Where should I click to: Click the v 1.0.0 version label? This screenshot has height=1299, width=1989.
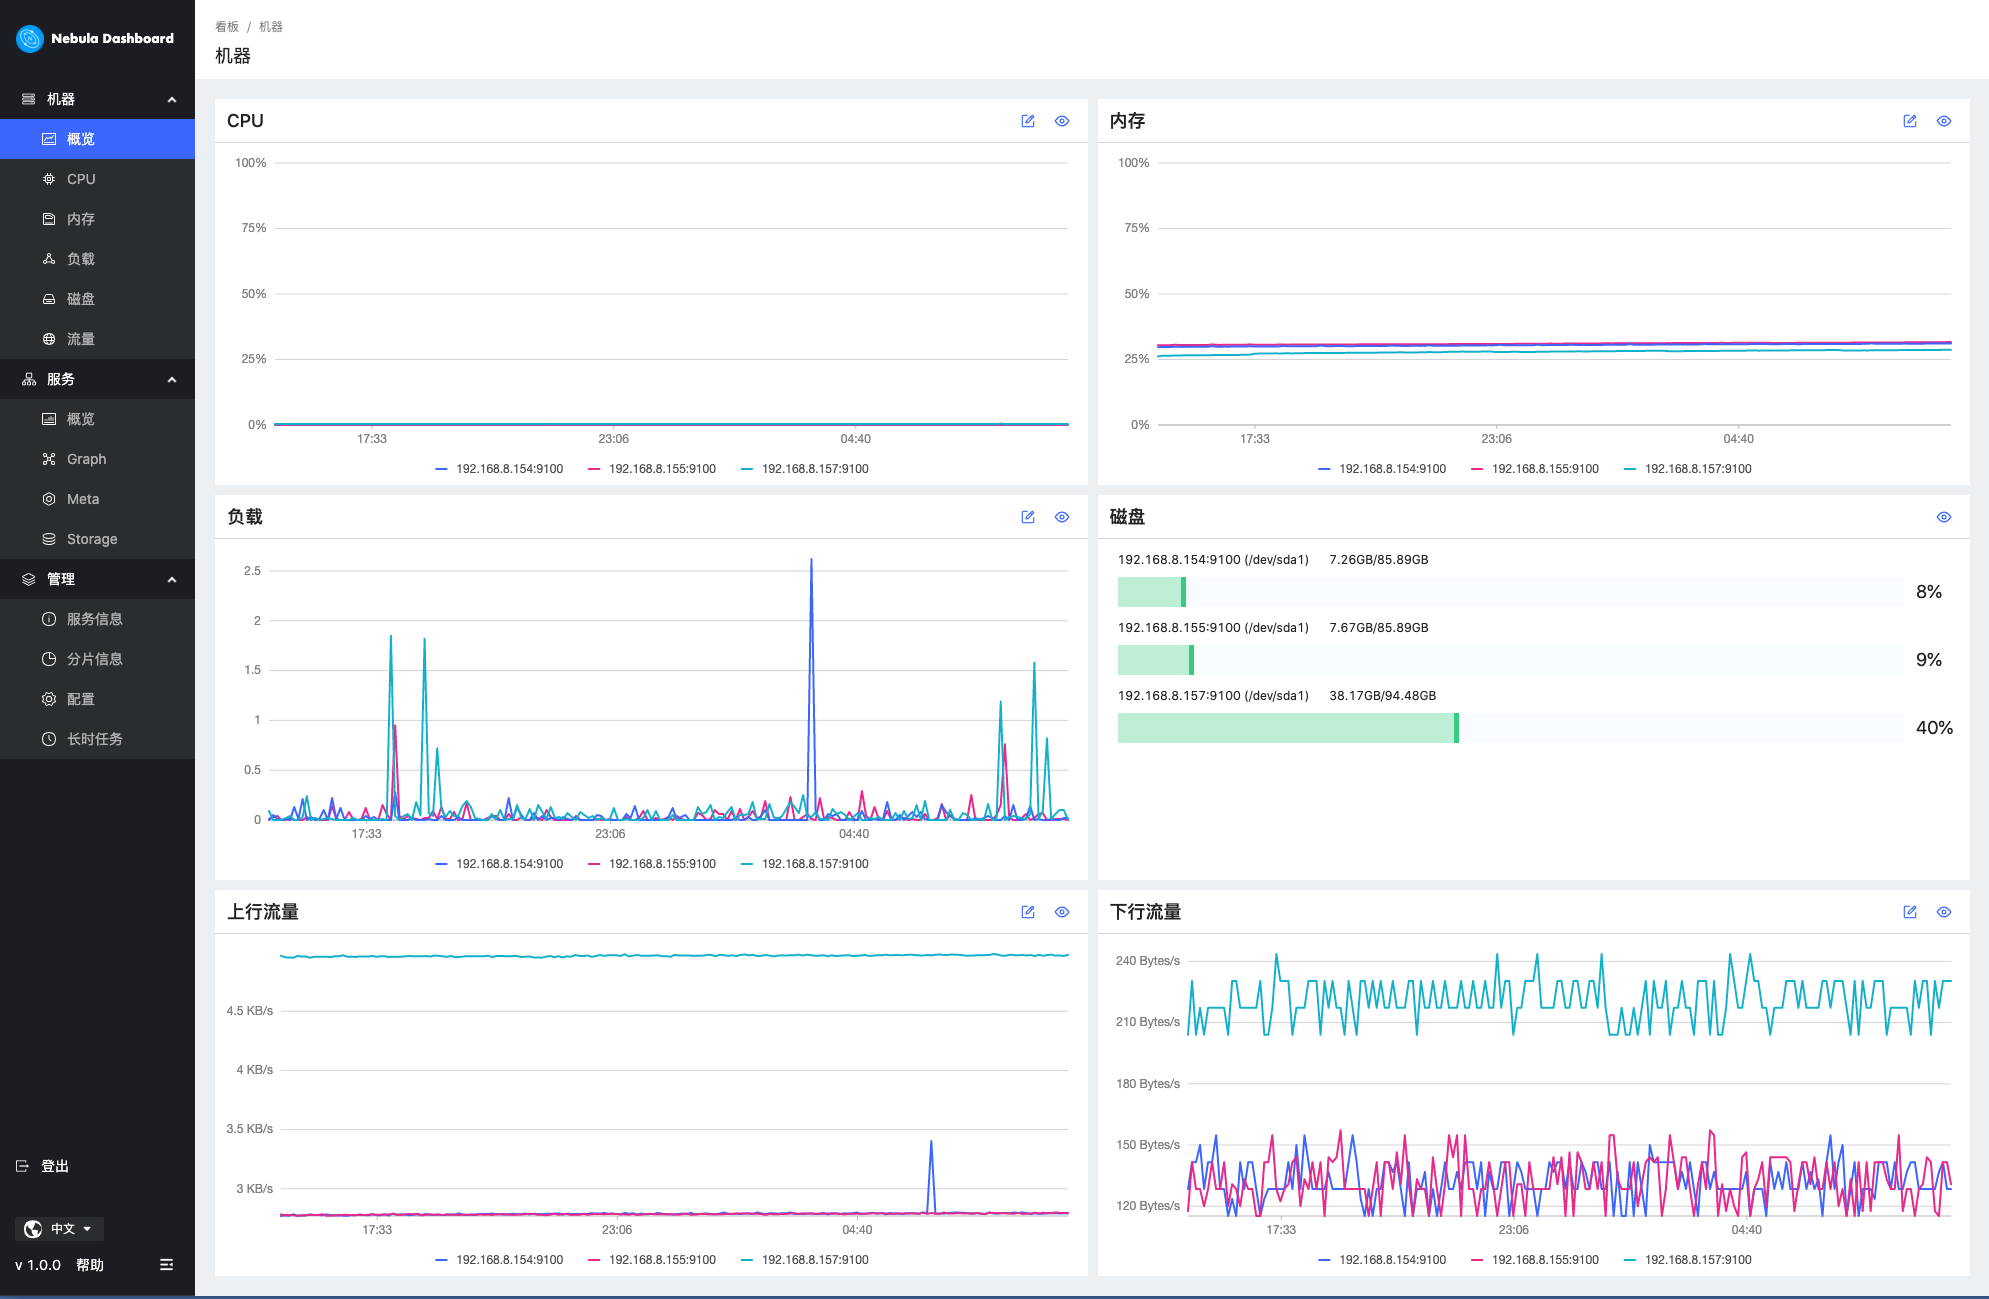pyautogui.click(x=38, y=1265)
